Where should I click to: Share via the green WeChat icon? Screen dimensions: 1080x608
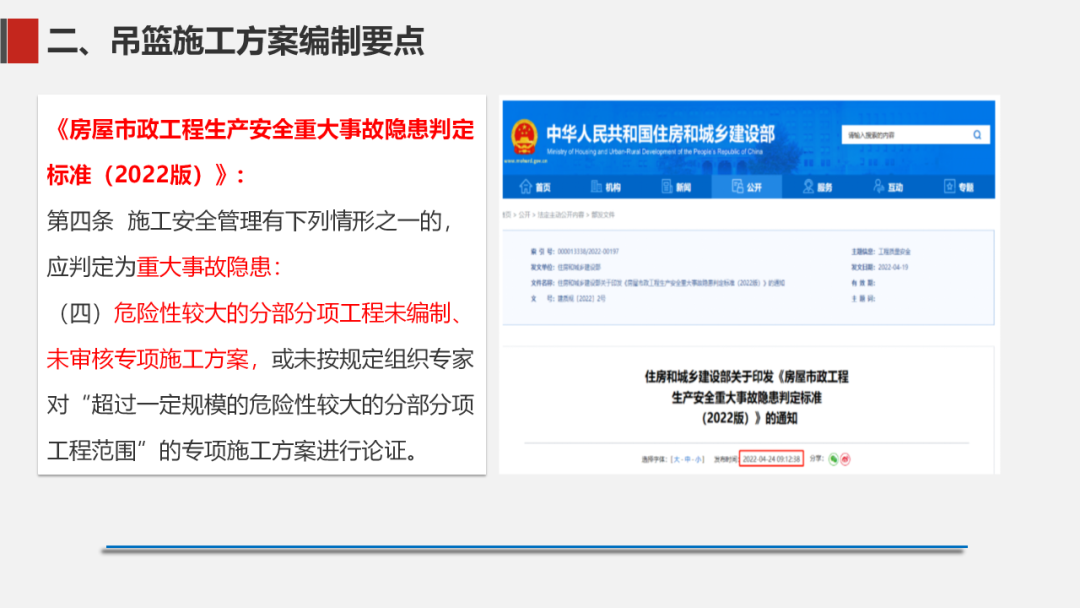(832, 459)
